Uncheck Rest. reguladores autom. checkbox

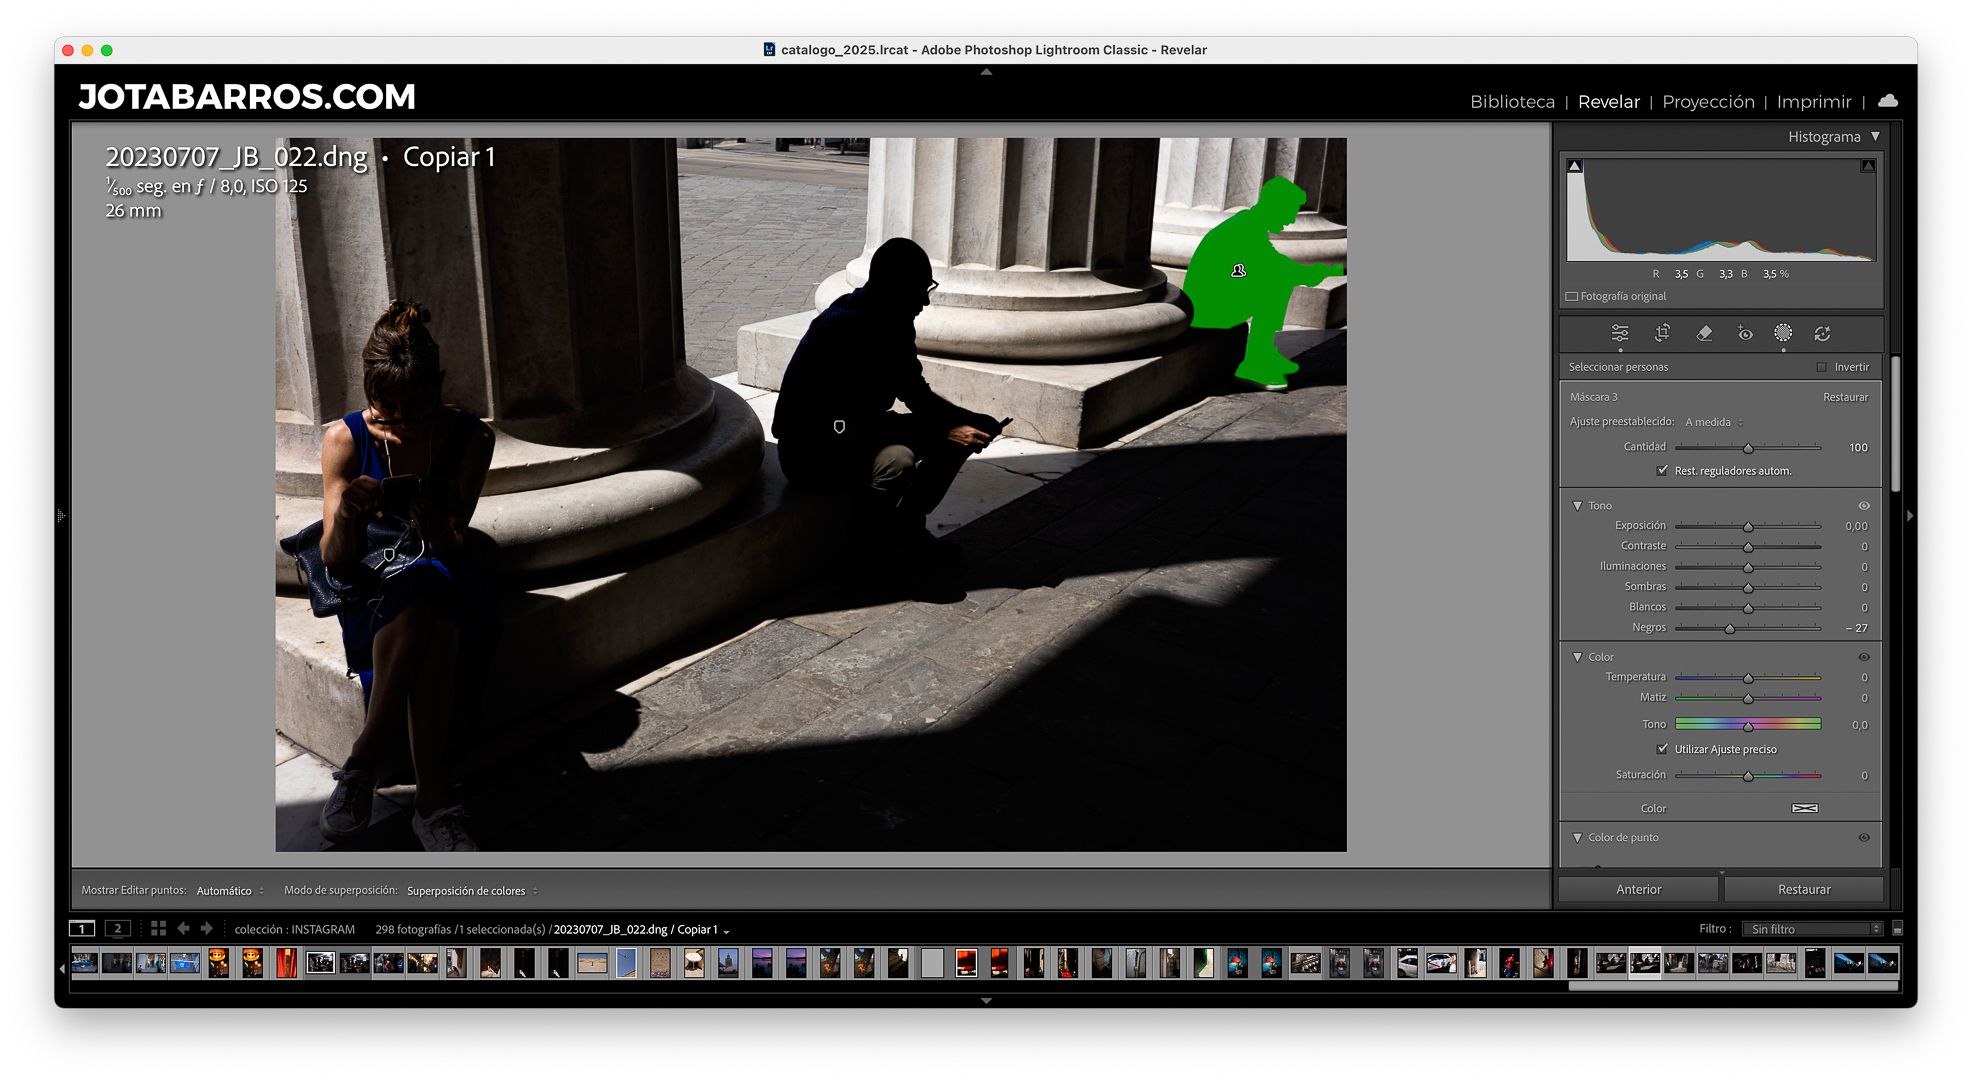pos(1662,470)
